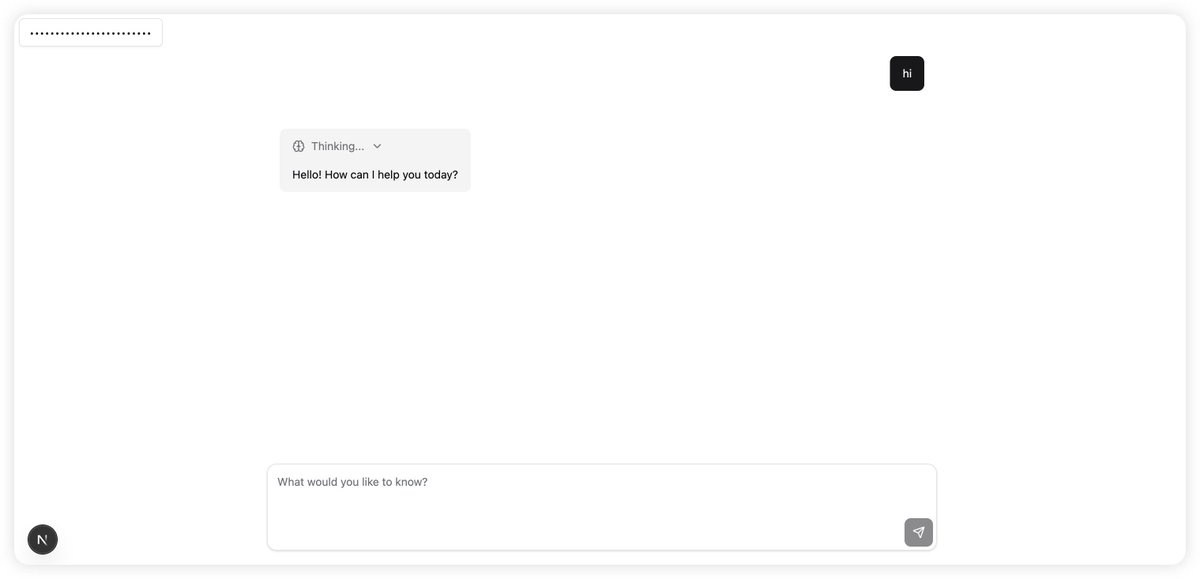
Task: Click the "Hello! How can I help you today?" reply
Action: tap(375, 174)
